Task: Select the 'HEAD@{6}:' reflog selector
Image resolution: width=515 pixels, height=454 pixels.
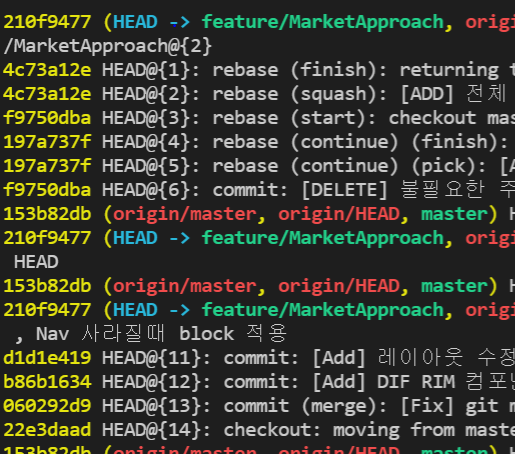Action: click(x=151, y=190)
